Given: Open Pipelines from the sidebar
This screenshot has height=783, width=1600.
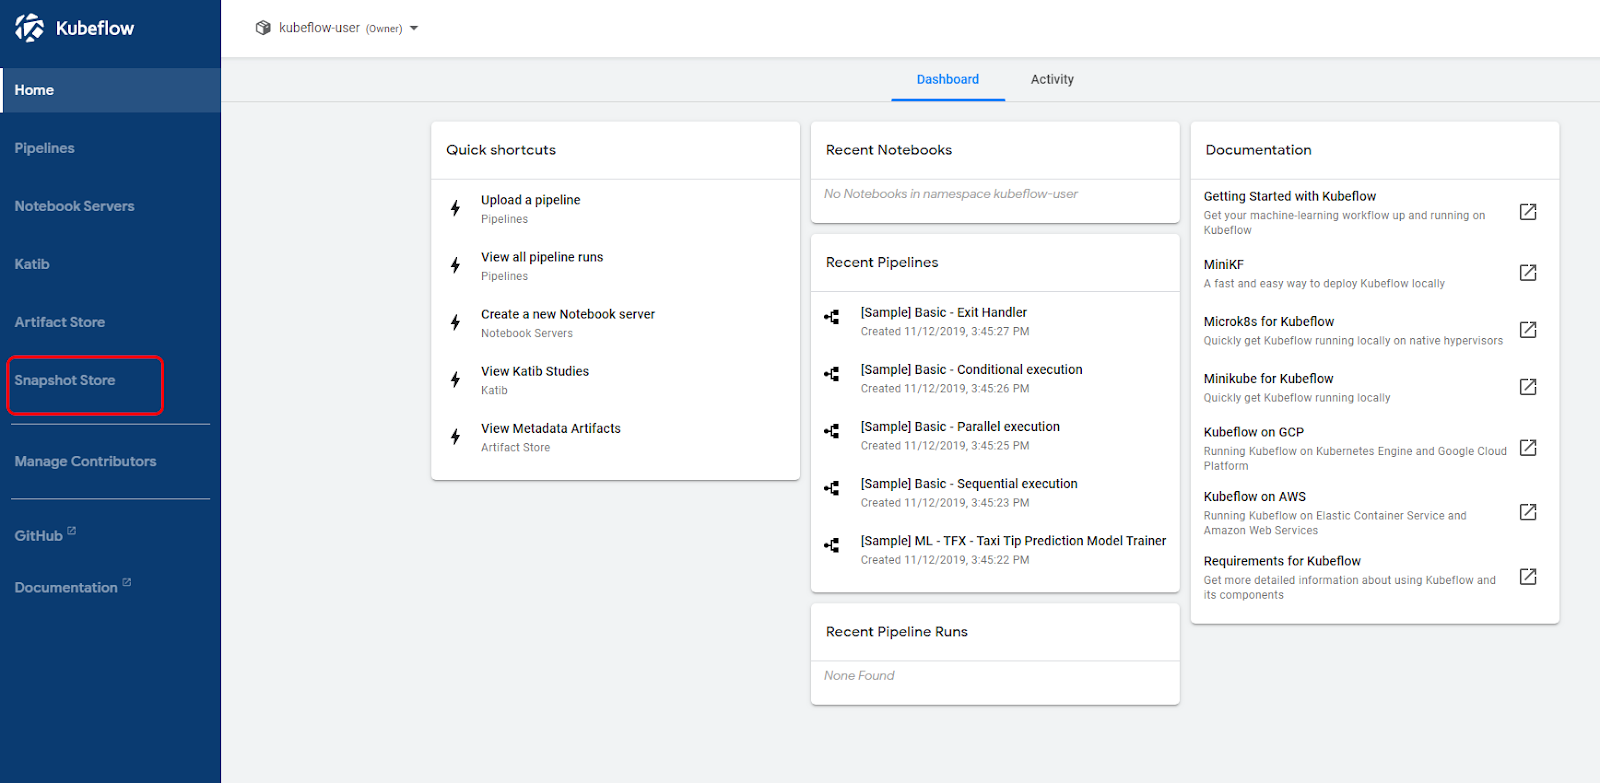Looking at the screenshot, I should click(x=45, y=148).
